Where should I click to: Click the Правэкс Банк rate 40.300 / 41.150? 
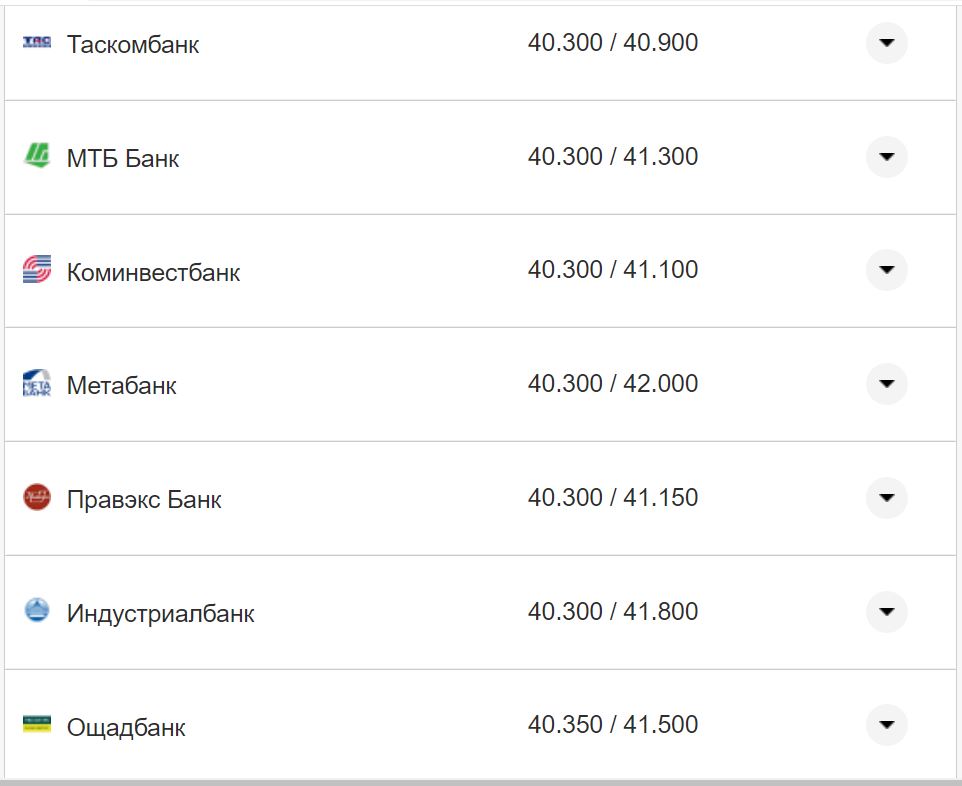click(x=613, y=498)
